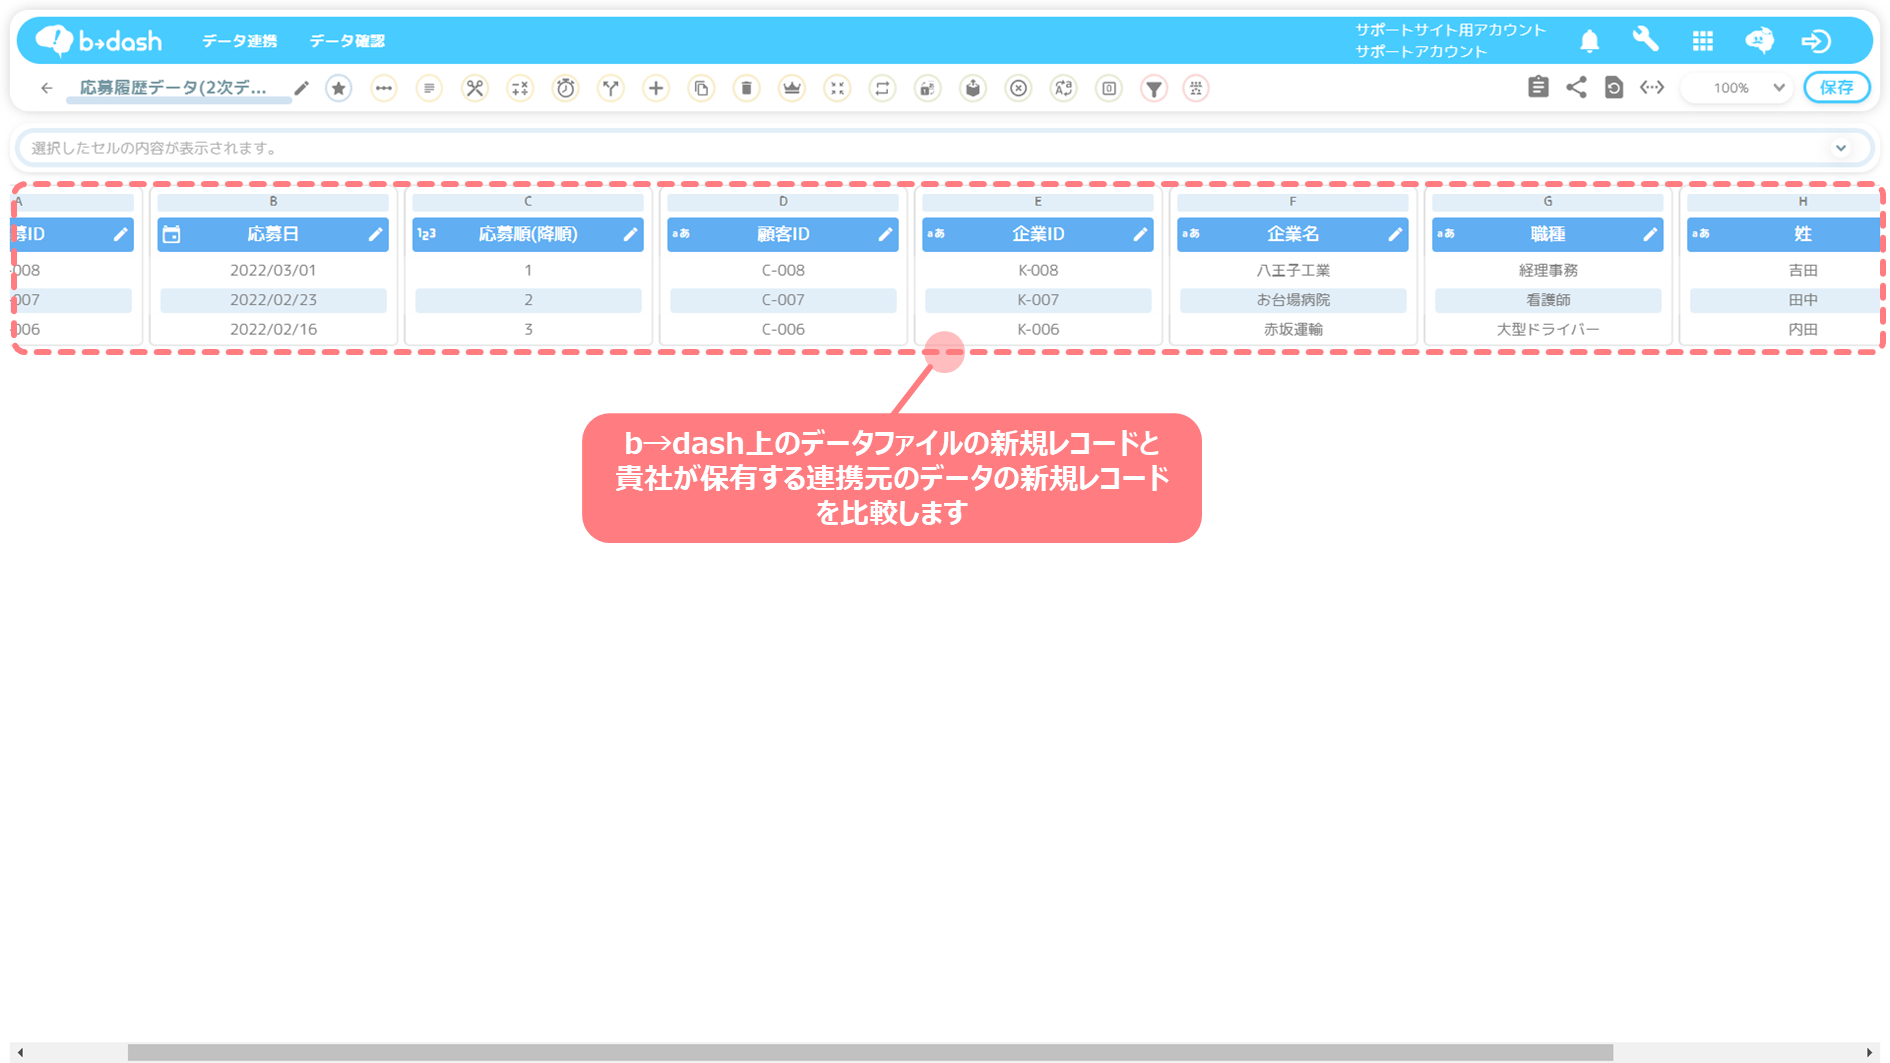Click the funnel filter toolbar icon
Viewport: 1890px width, 1063px height.
pyautogui.click(x=1154, y=88)
